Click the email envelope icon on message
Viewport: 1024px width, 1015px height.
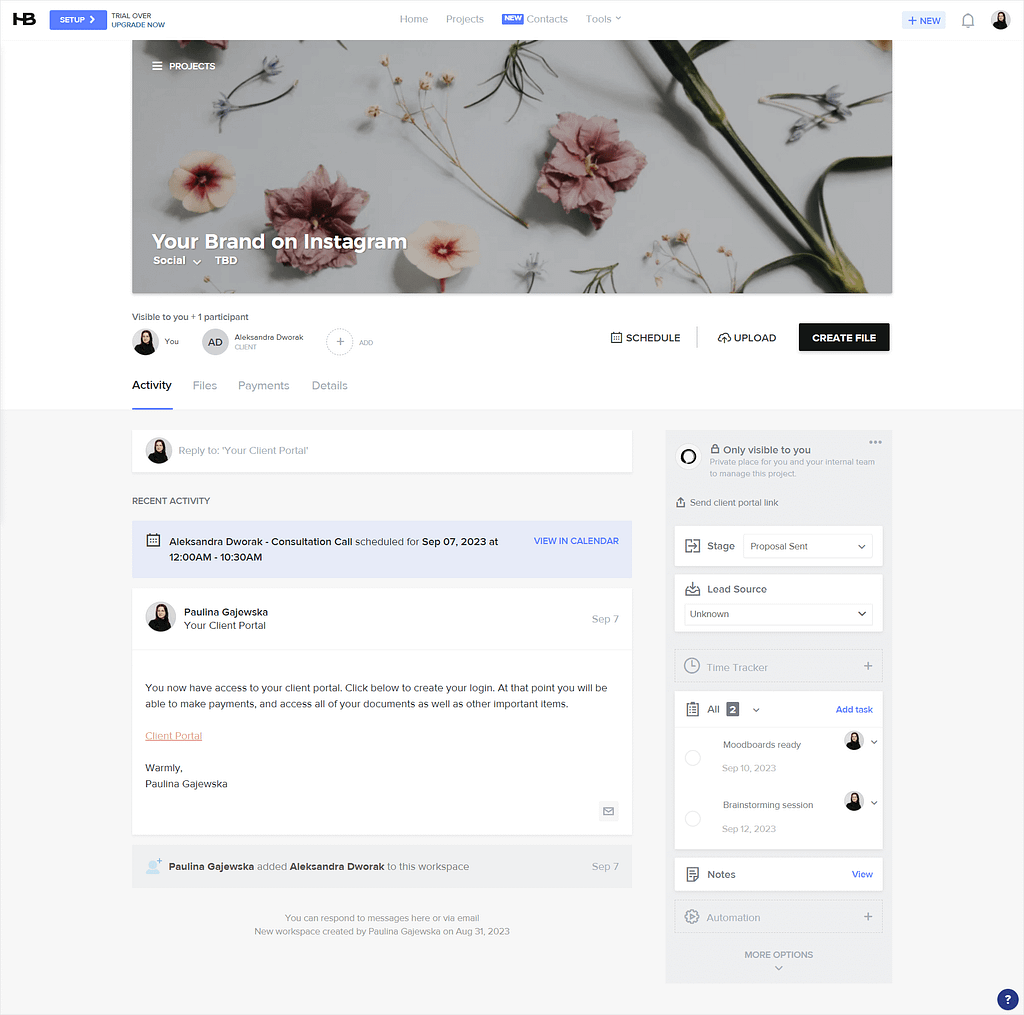609,811
